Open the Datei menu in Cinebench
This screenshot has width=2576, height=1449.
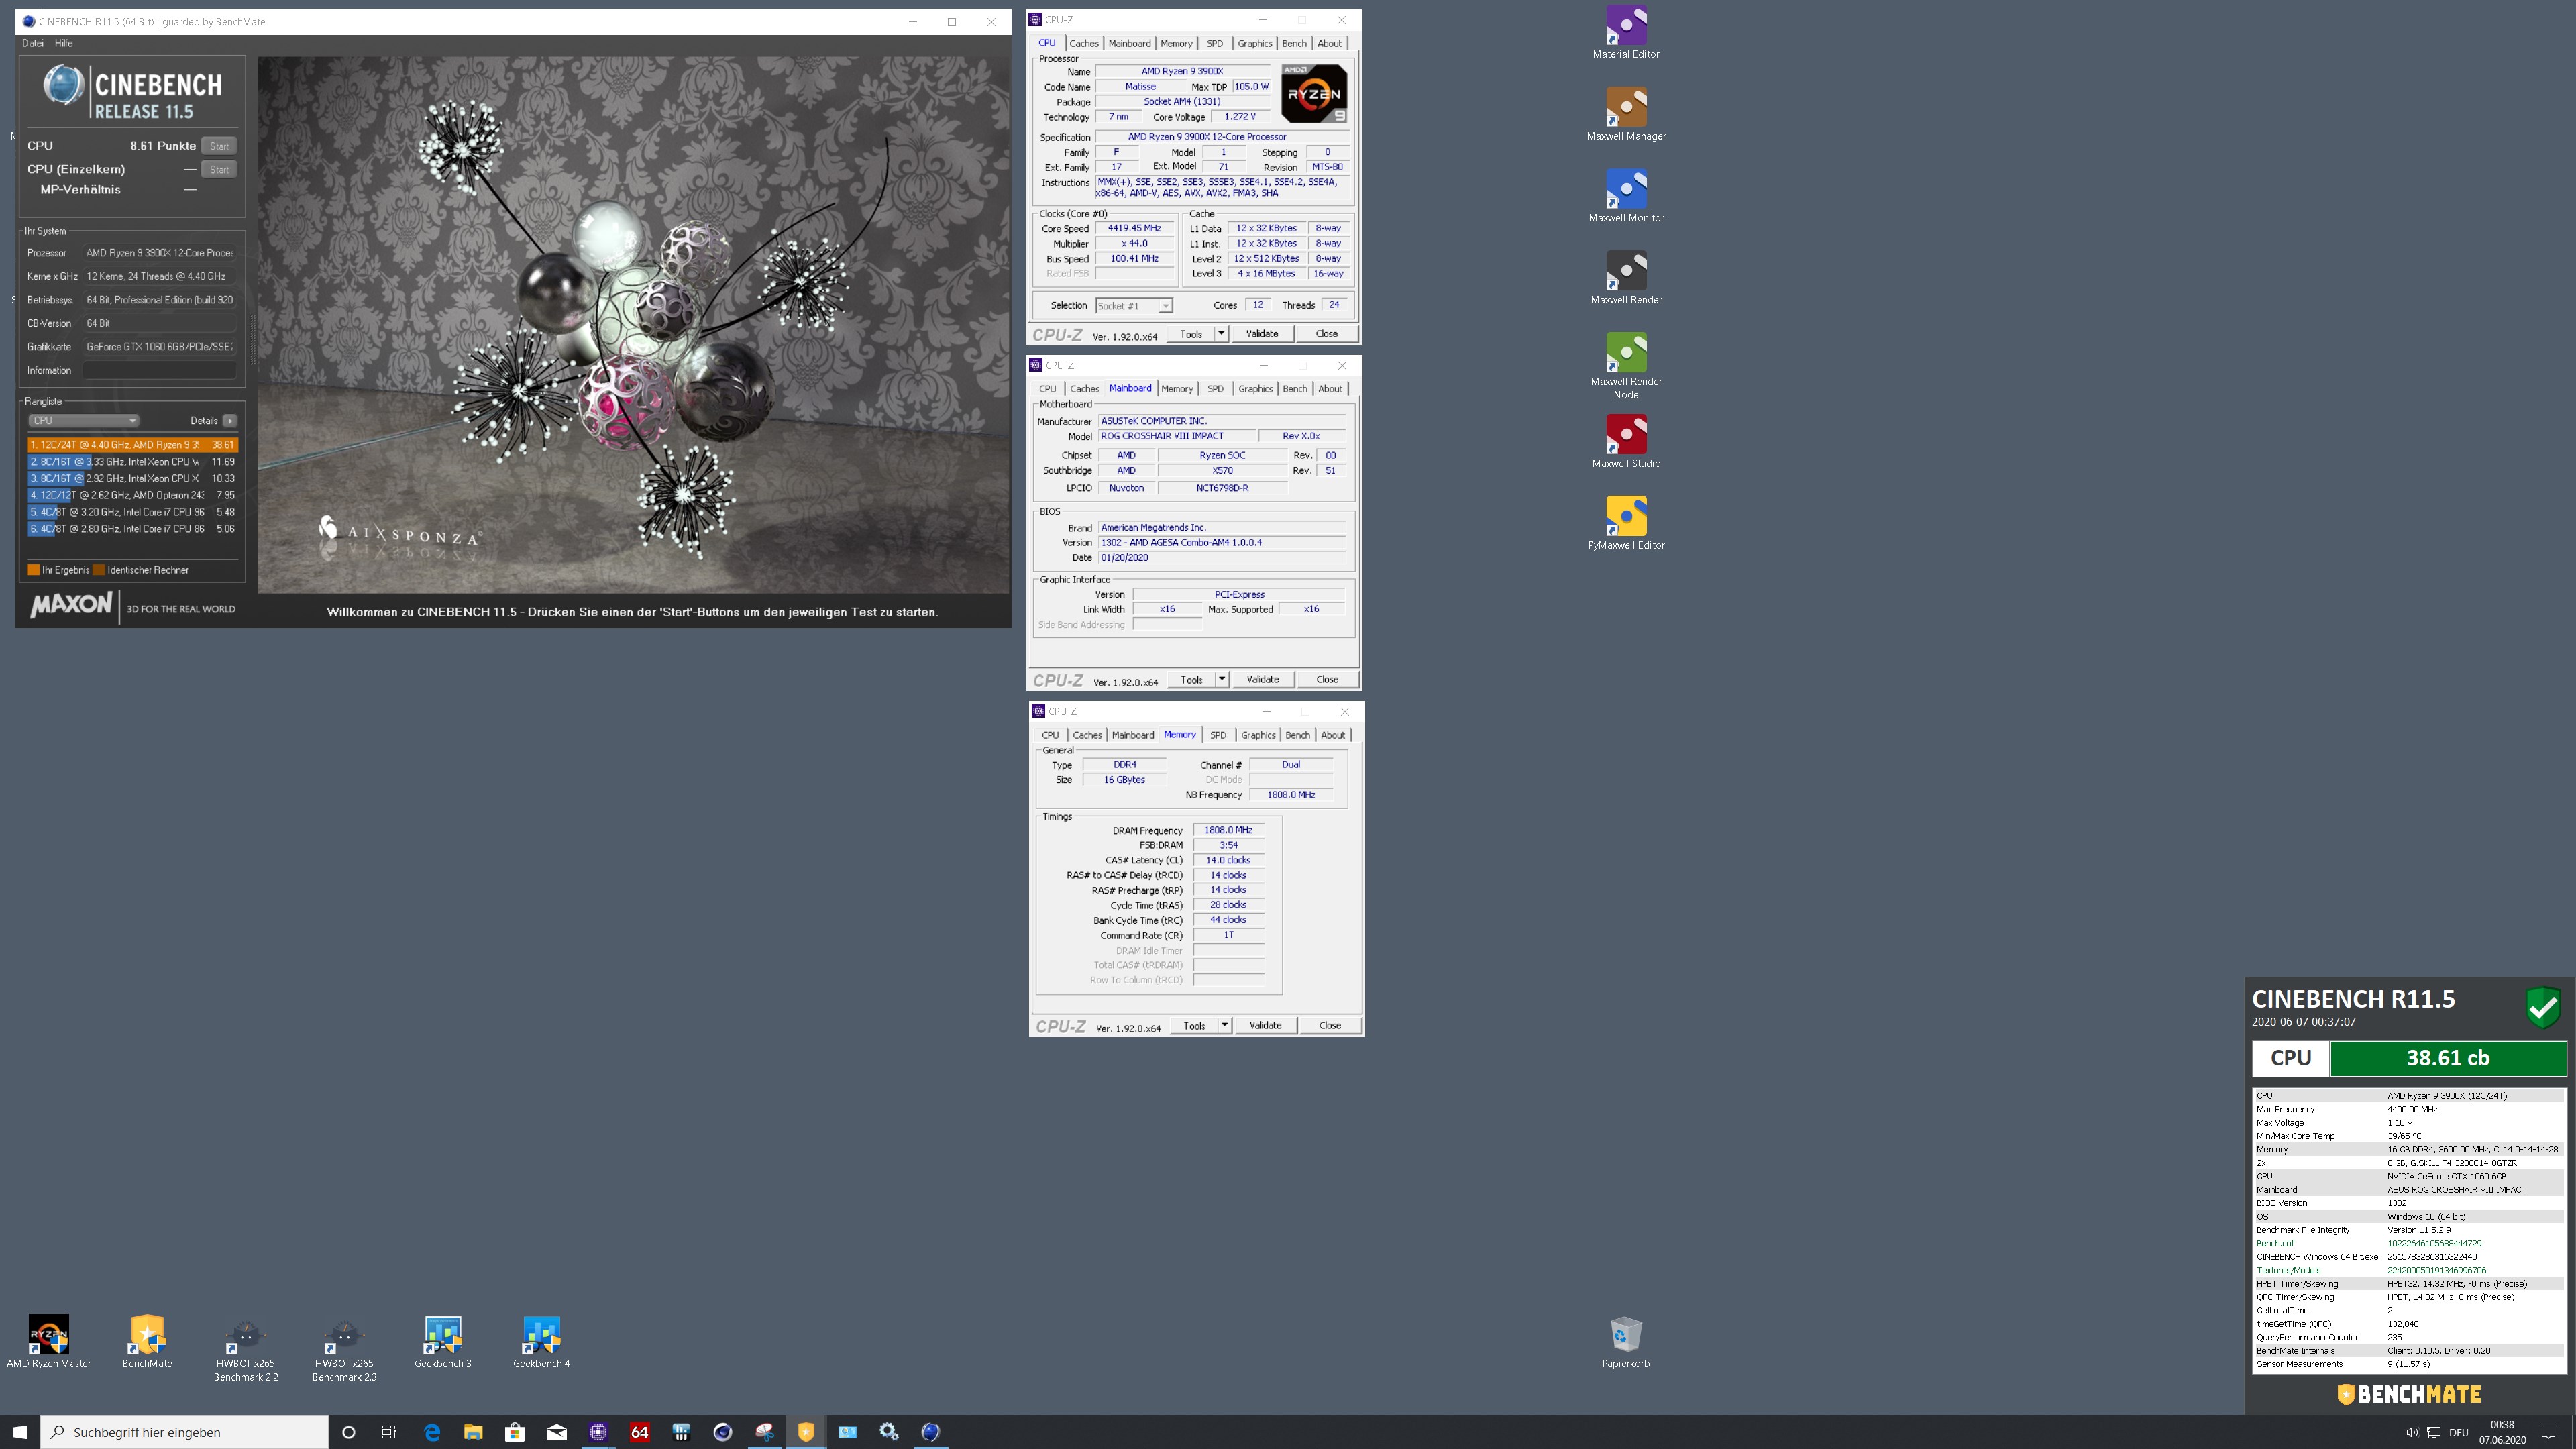pos(33,43)
